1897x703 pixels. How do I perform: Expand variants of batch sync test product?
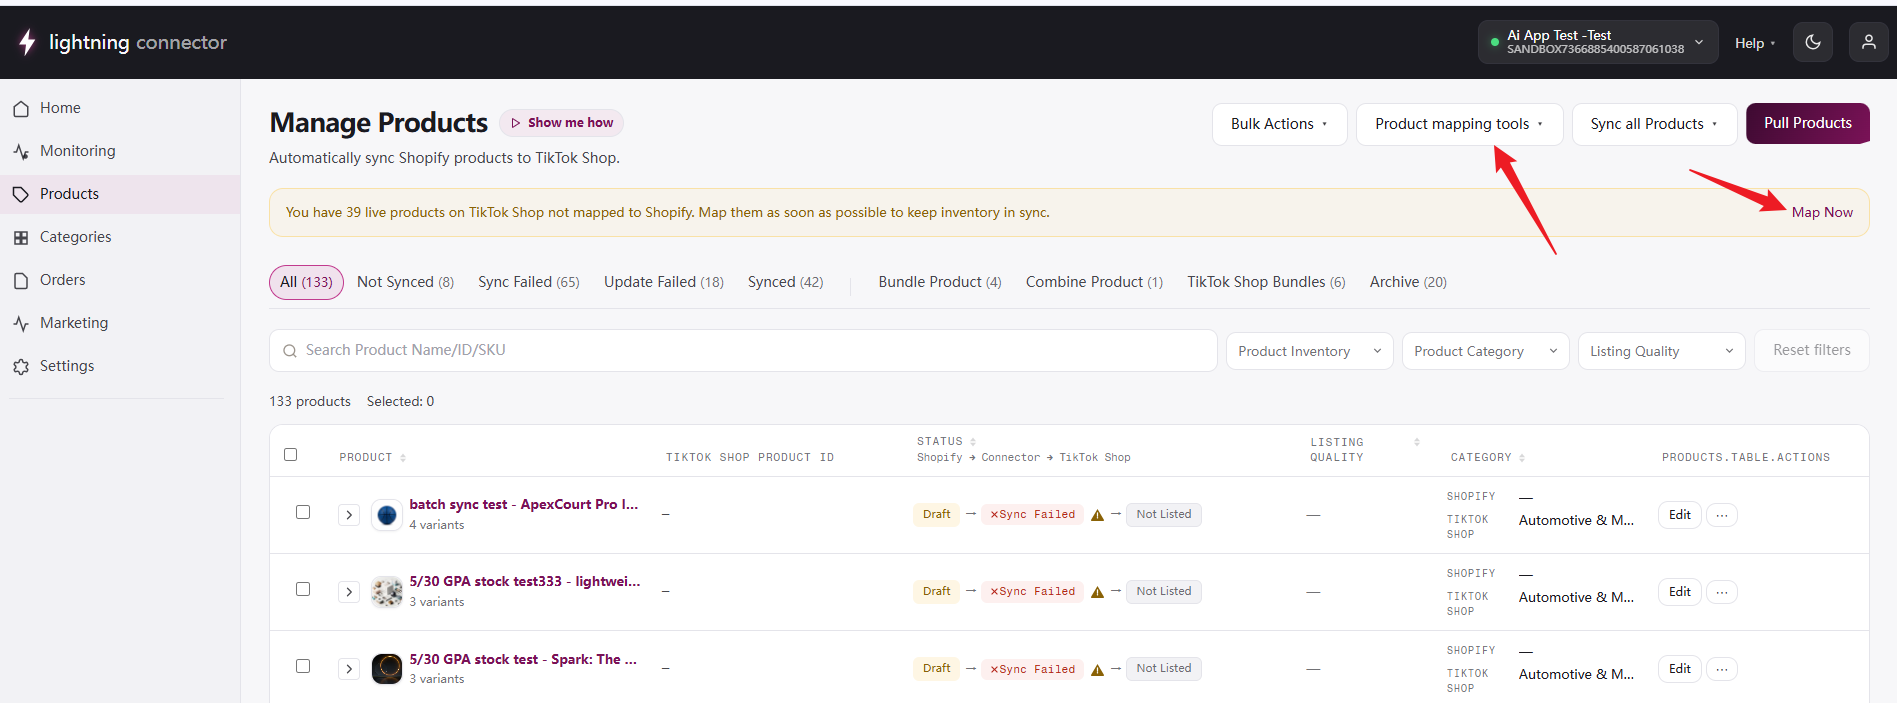pos(349,515)
